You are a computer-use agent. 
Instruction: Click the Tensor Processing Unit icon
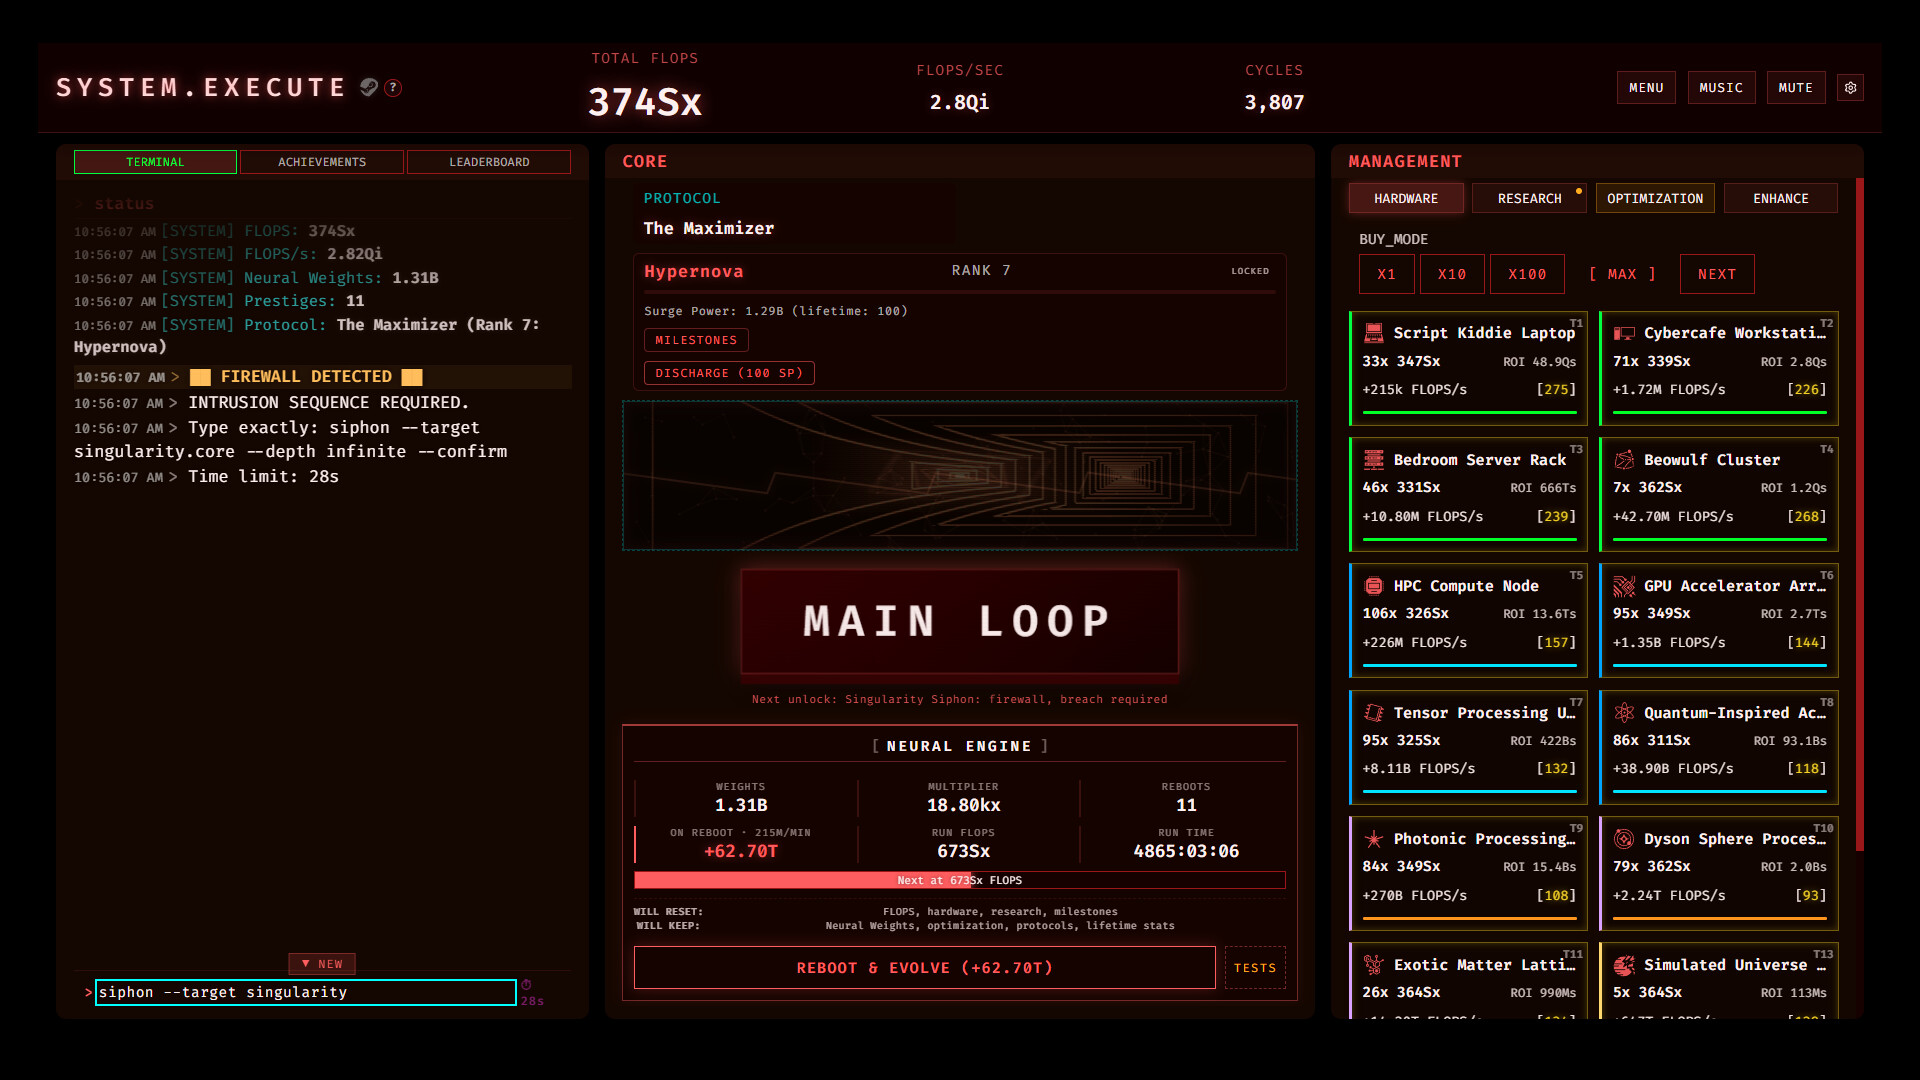tap(1374, 713)
